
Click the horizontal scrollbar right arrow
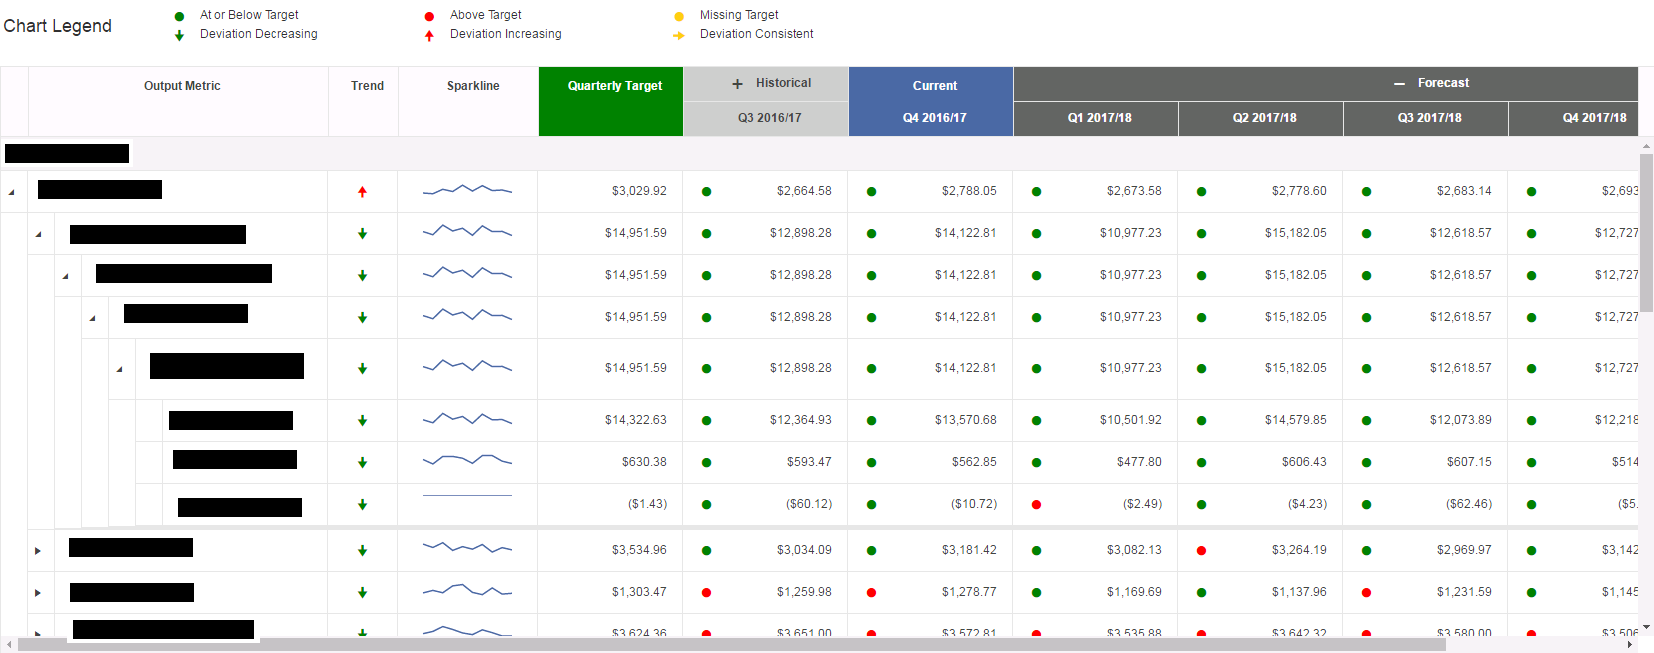[x=1629, y=645]
